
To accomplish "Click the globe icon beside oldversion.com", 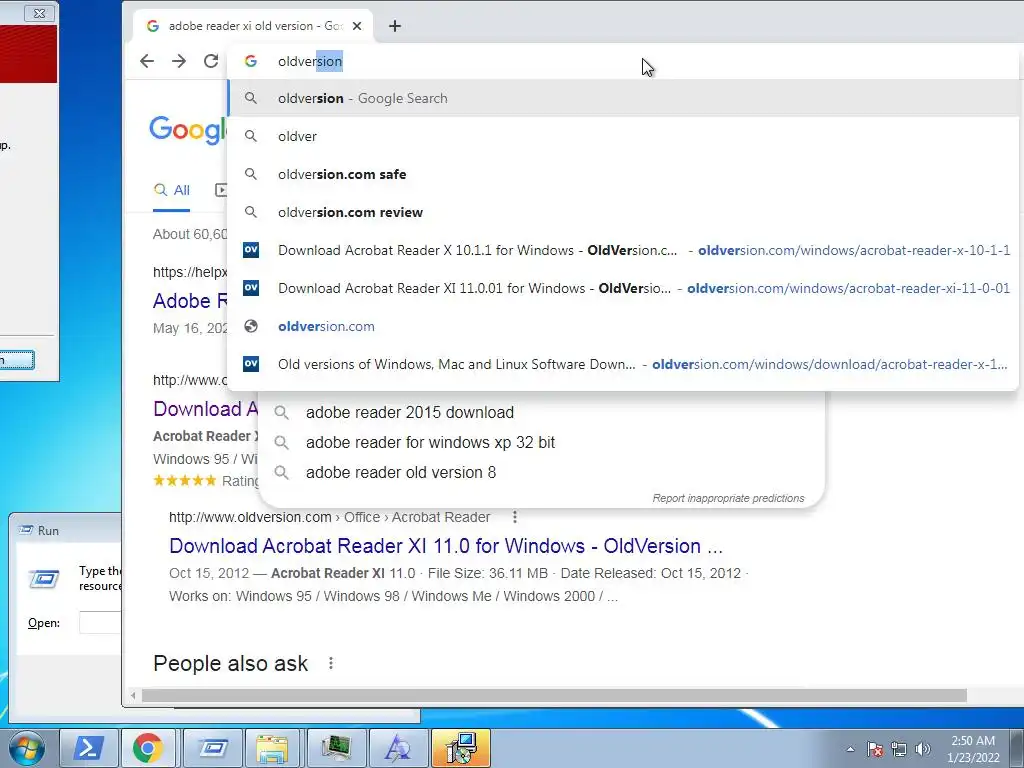I will click(x=251, y=326).
